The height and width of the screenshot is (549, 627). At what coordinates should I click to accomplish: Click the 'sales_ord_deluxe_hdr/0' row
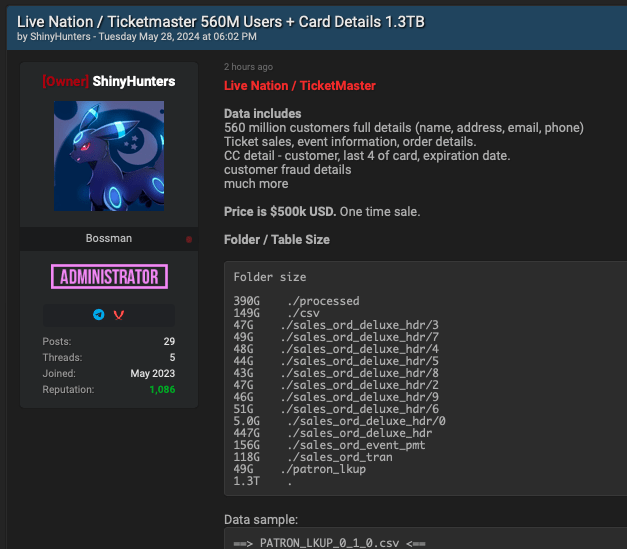(339, 421)
